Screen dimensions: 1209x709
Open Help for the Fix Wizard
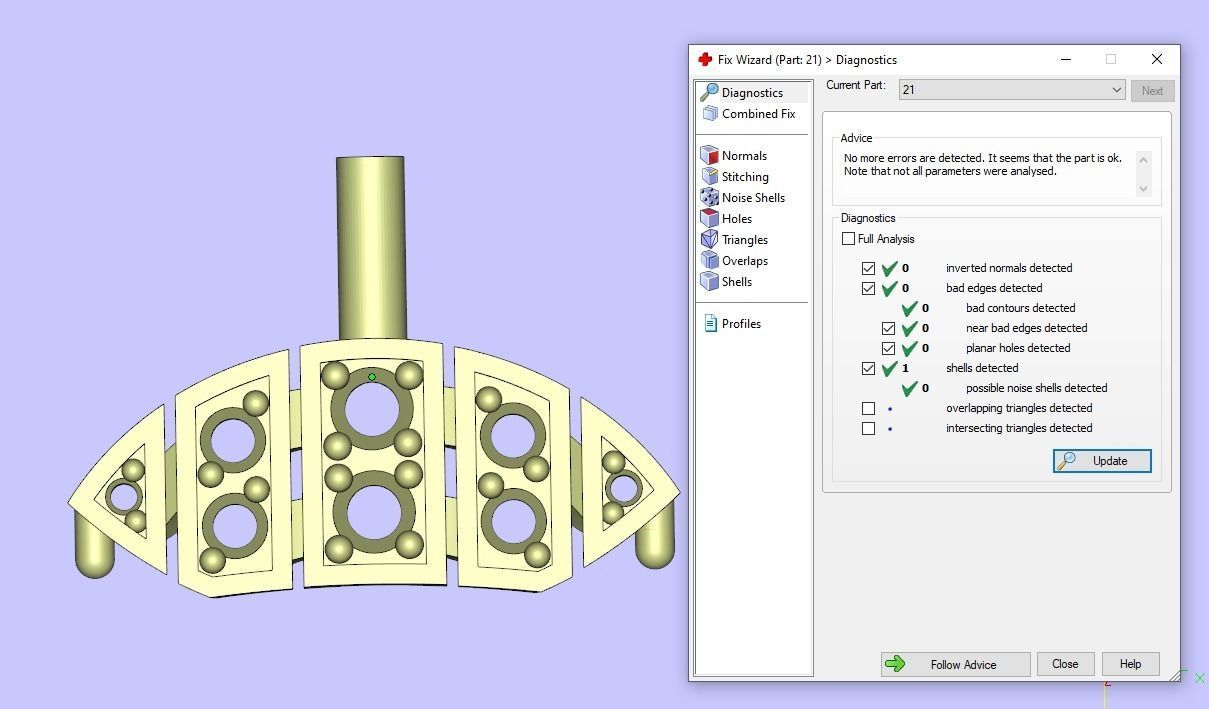[x=1130, y=664]
